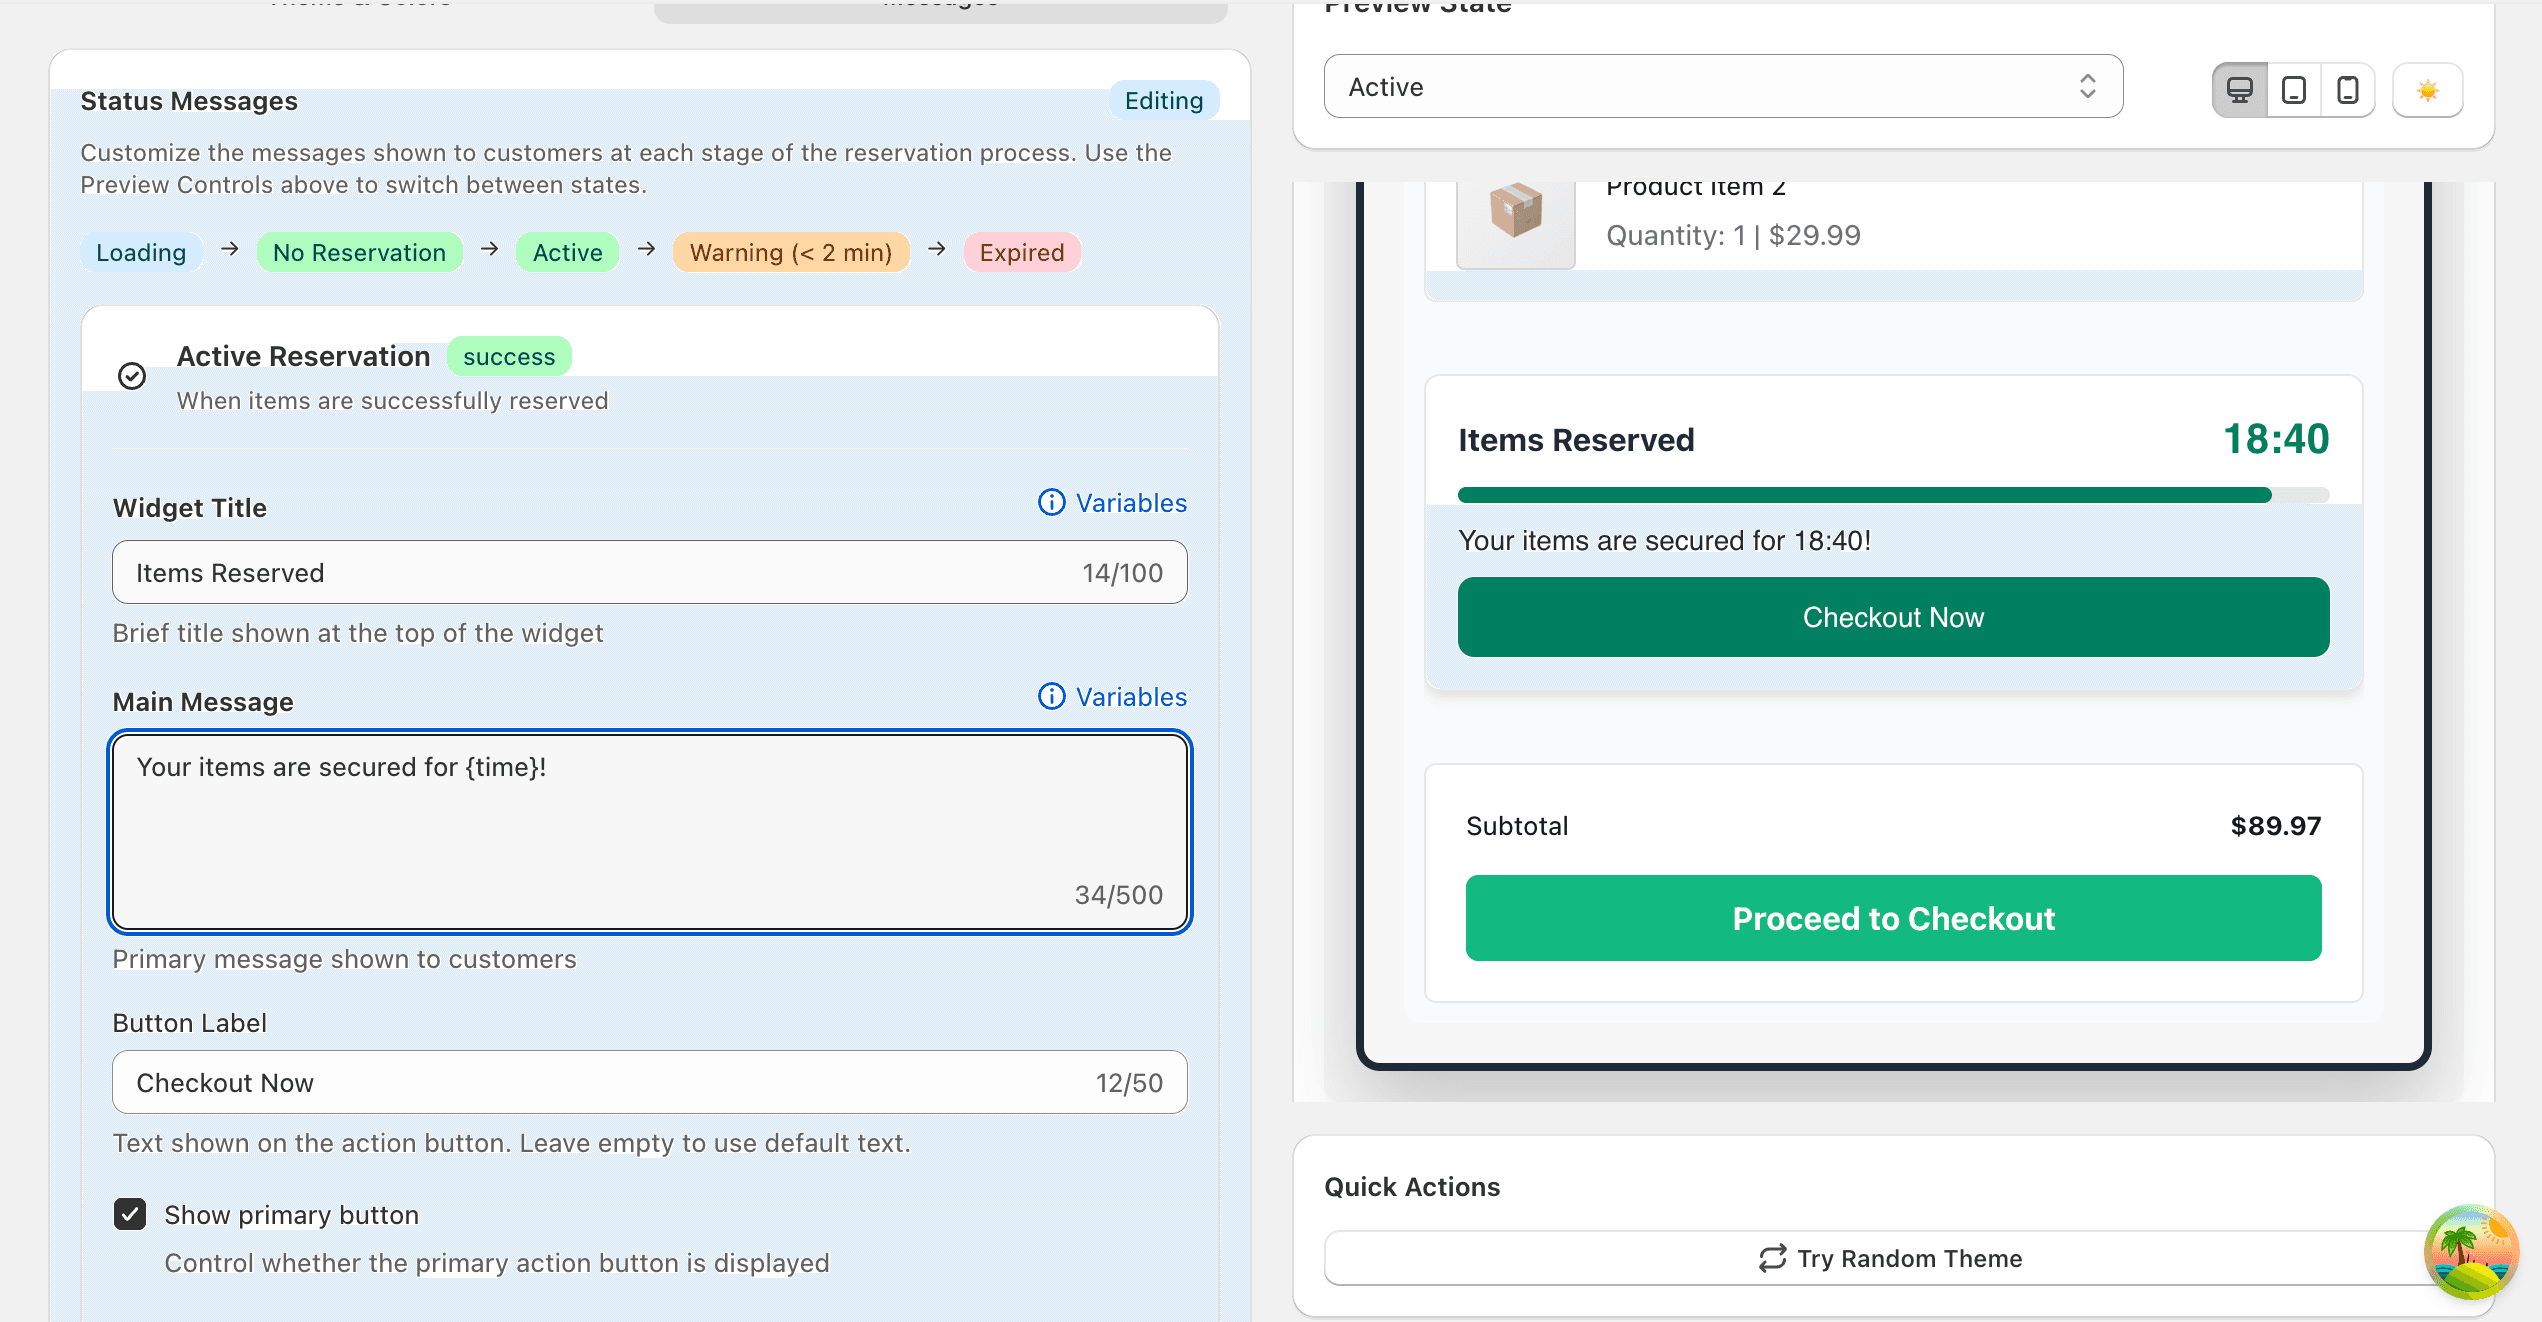Toggle the Editing badge on Status Messages

tap(1163, 100)
